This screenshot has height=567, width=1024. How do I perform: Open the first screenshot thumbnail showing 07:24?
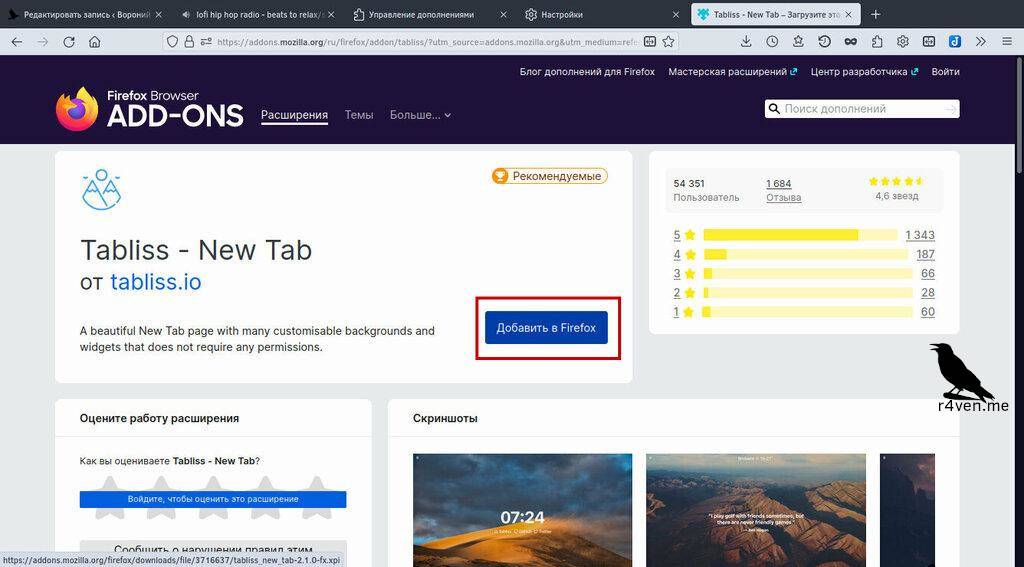[522, 510]
